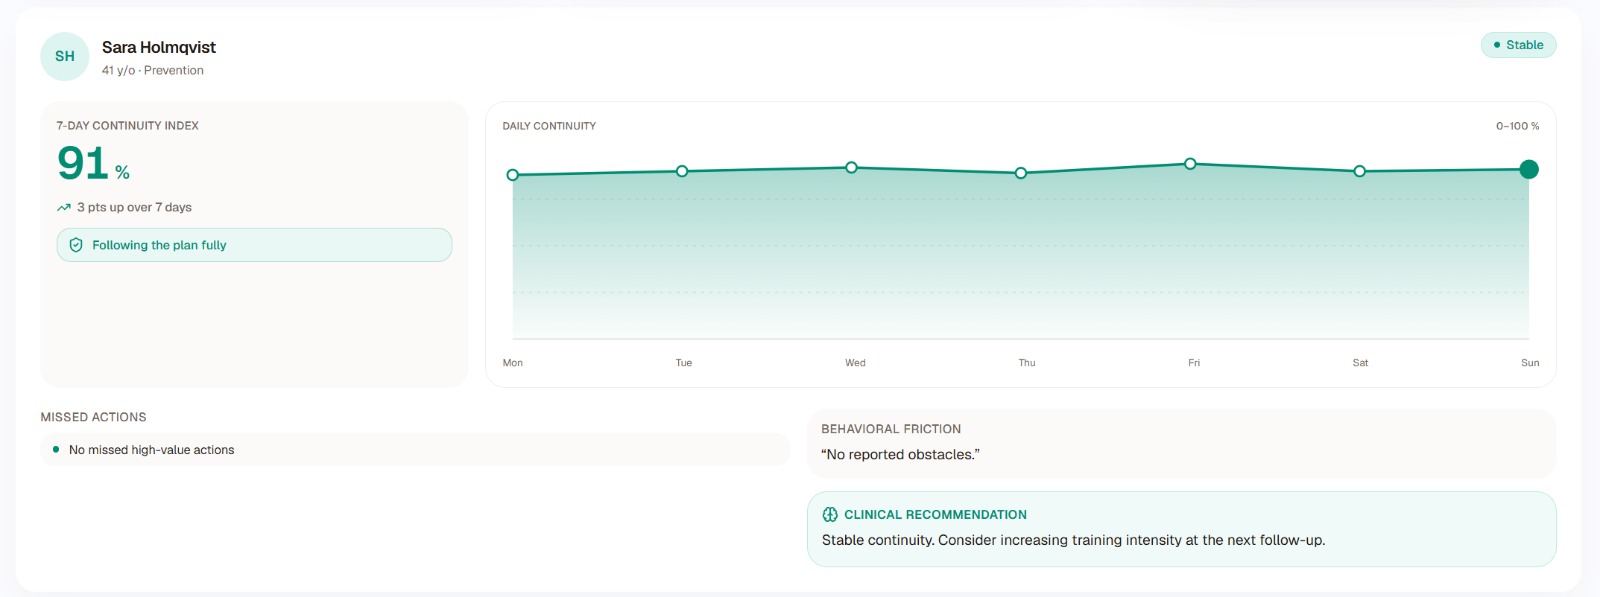Click the Clinical Recommendation brain icon
The image size is (1600, 597).
point(830,515)
